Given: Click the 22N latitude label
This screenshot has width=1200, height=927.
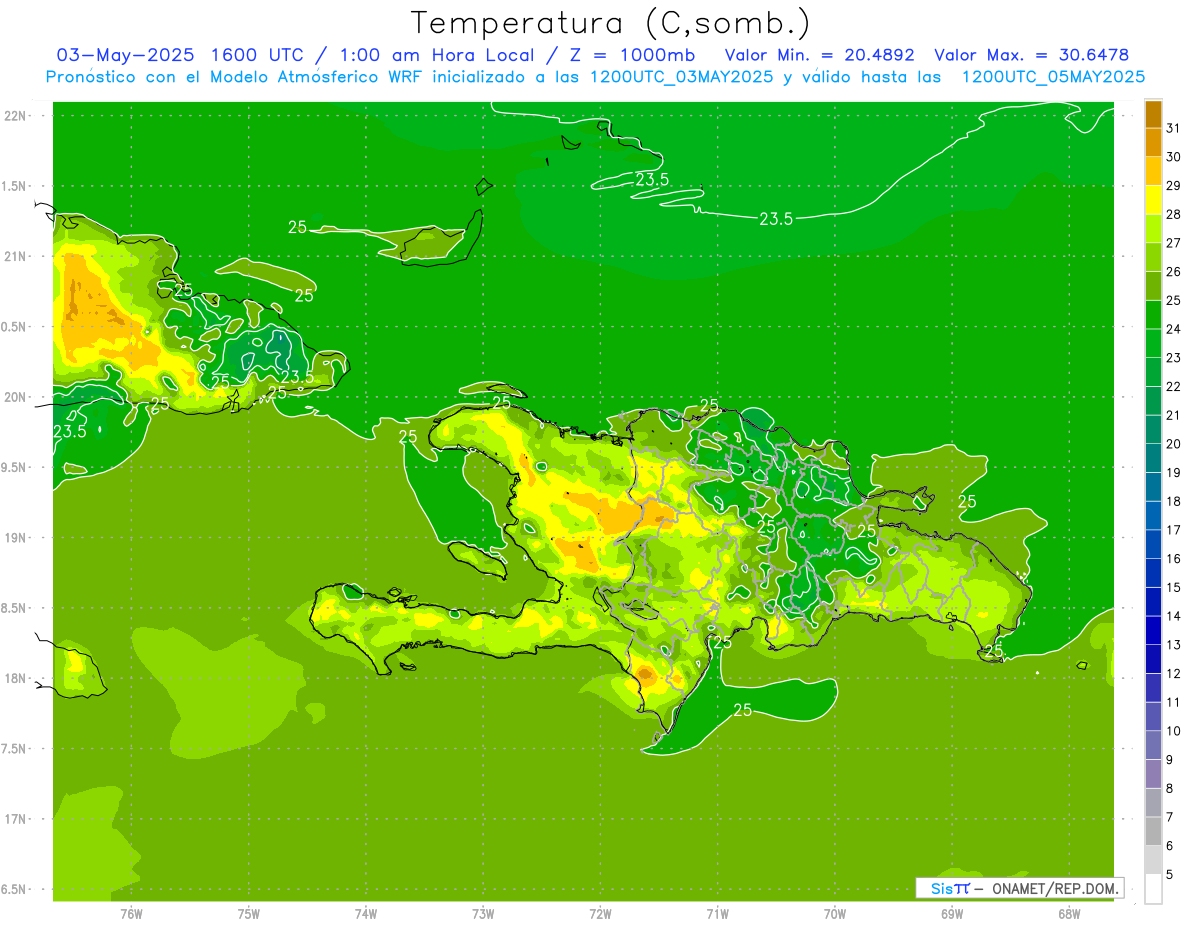Looking at the screenshot, I should pos(17,116).
